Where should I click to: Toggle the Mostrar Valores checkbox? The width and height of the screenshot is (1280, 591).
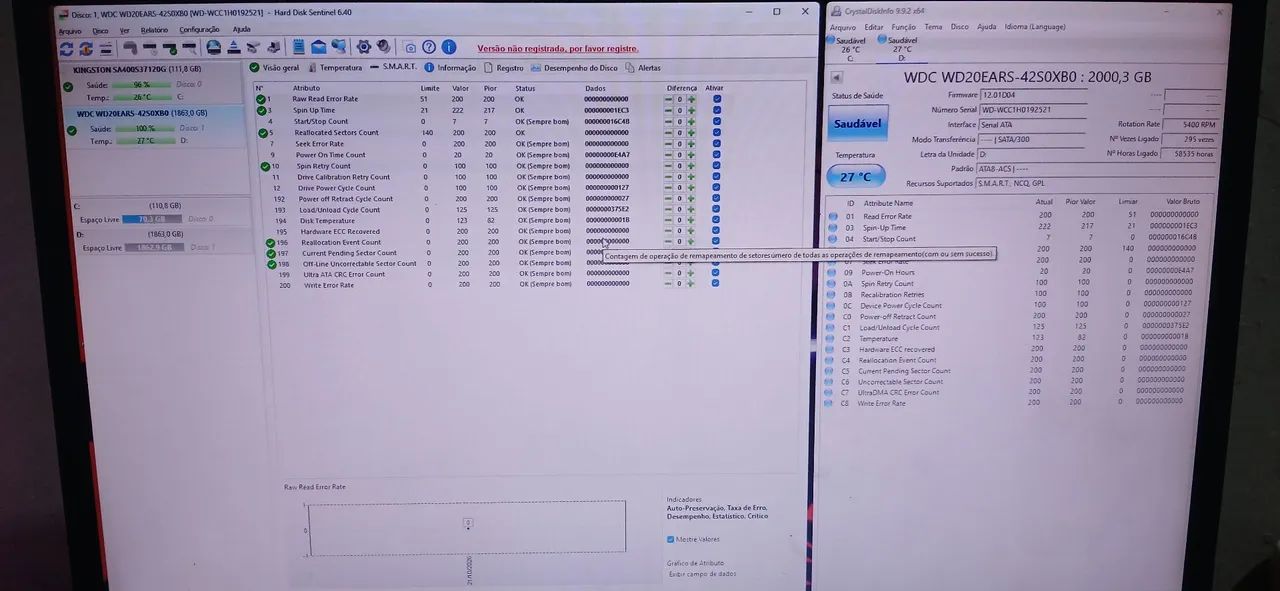point(670,539)
